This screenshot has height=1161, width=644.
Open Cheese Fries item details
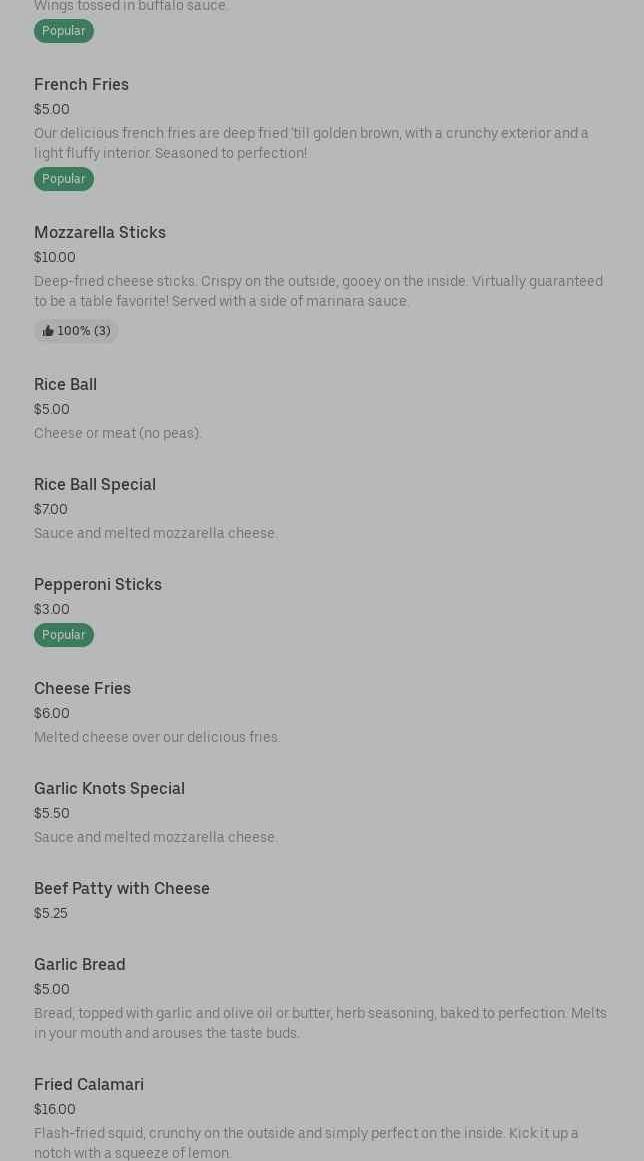coord(82,689)
